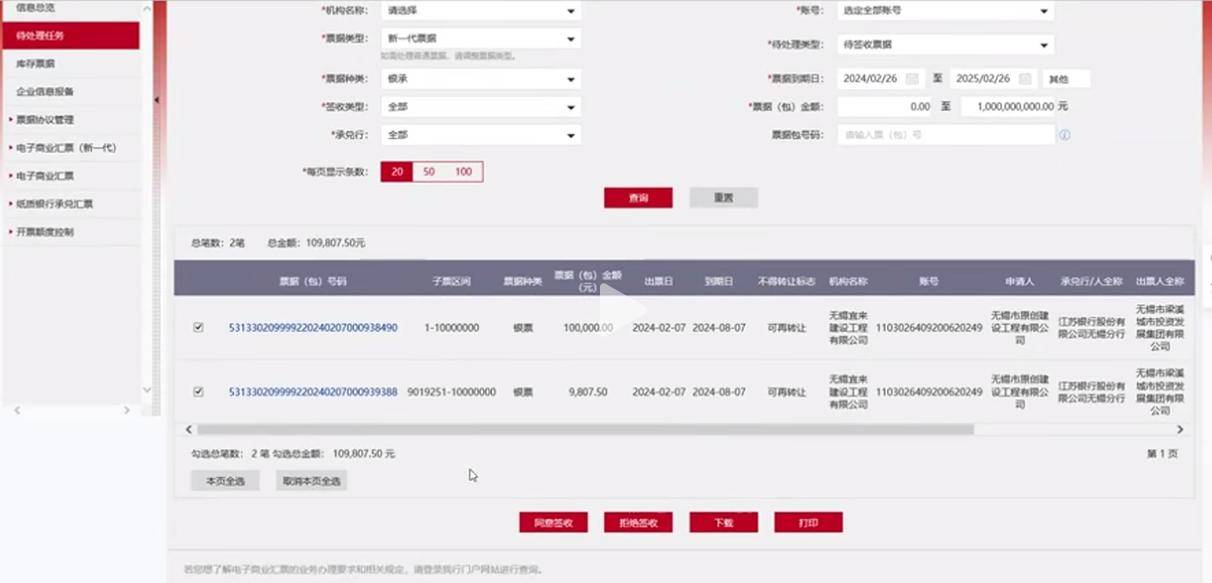The height and width of the screenshot is (583, 1212).
Task: Open the 待处理类型 dropdown
Action: pos(945,45)
